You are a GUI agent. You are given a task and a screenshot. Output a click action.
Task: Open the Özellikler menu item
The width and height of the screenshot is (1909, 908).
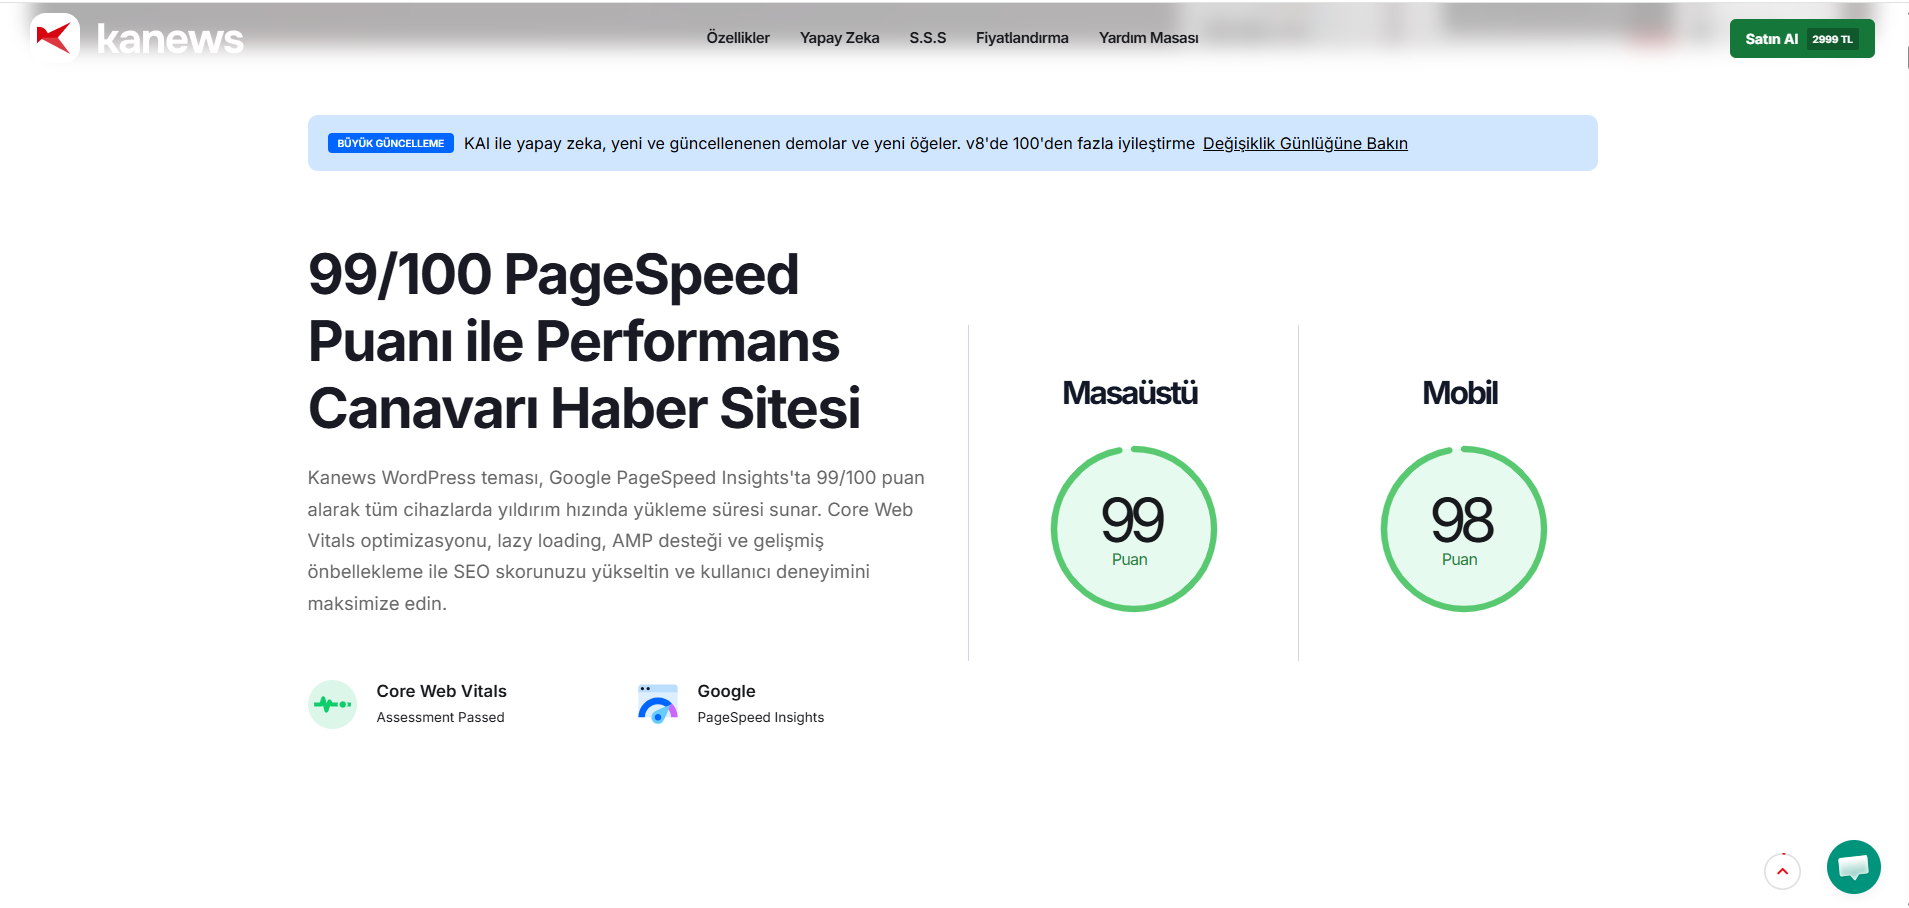click(738, 38)
